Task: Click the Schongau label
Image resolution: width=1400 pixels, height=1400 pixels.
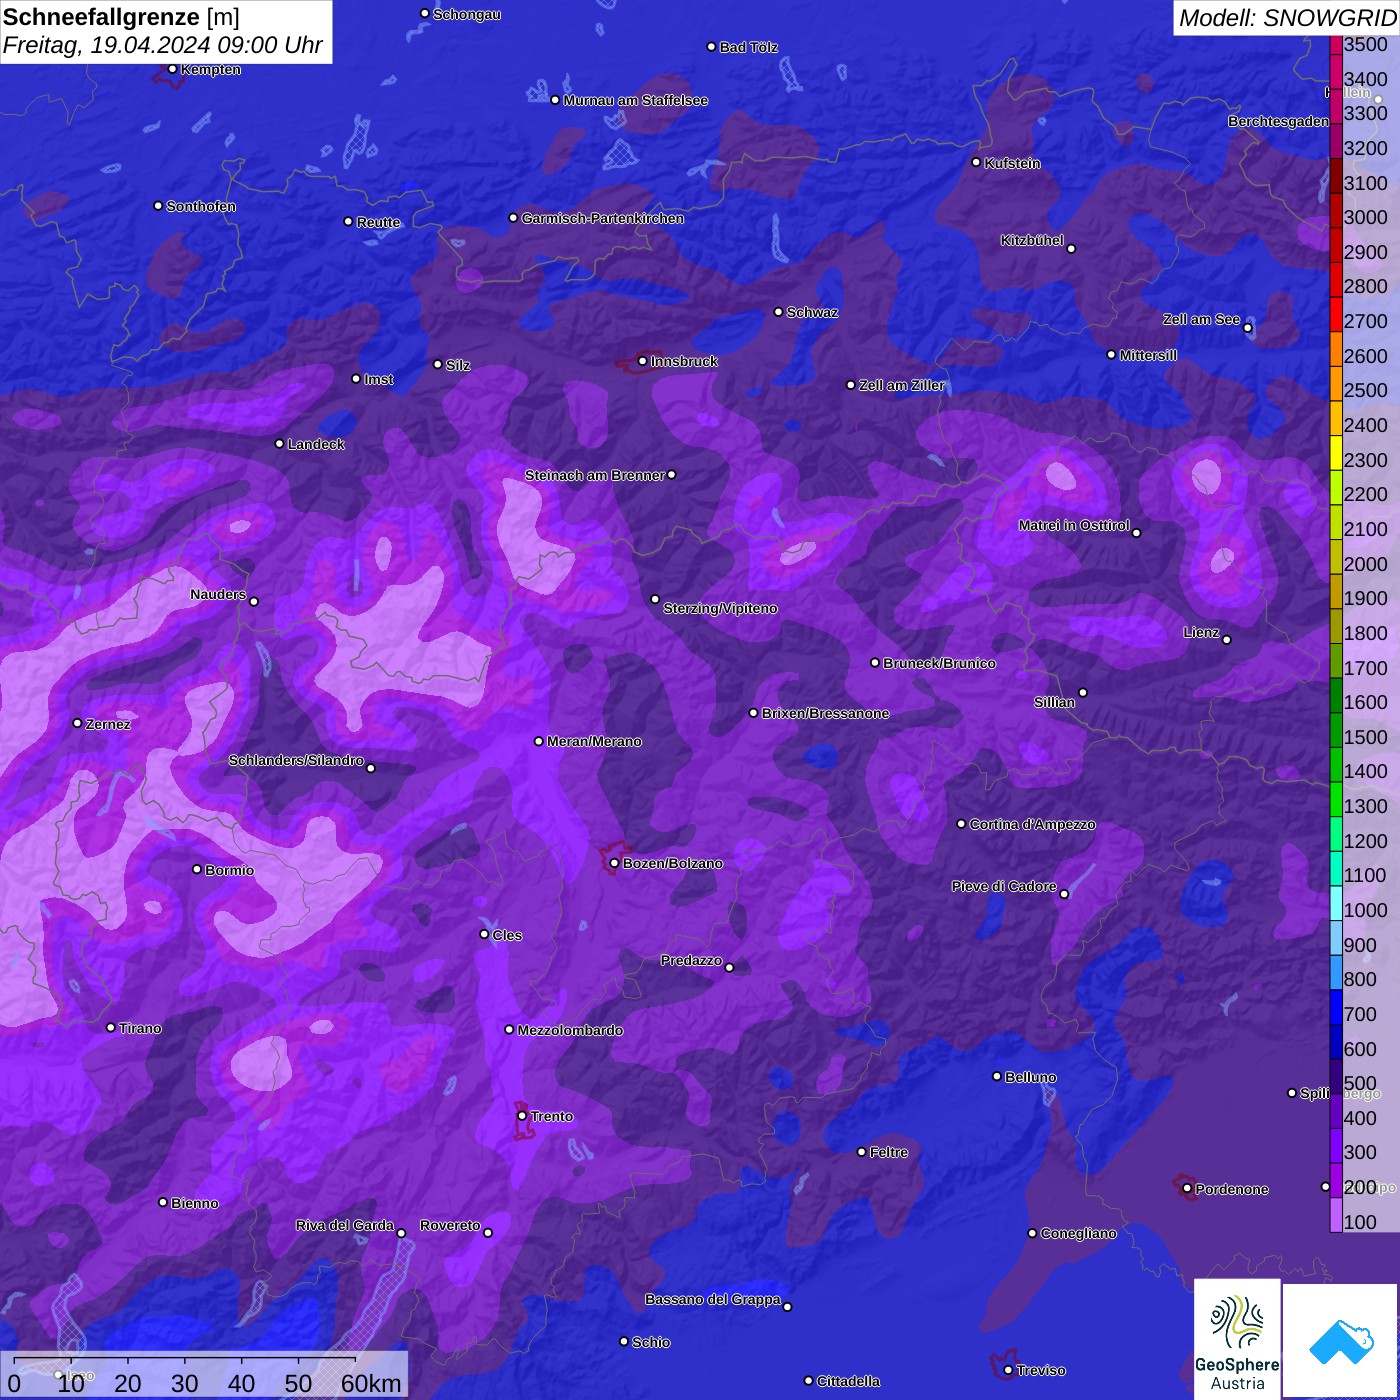Action: (467, 15)
